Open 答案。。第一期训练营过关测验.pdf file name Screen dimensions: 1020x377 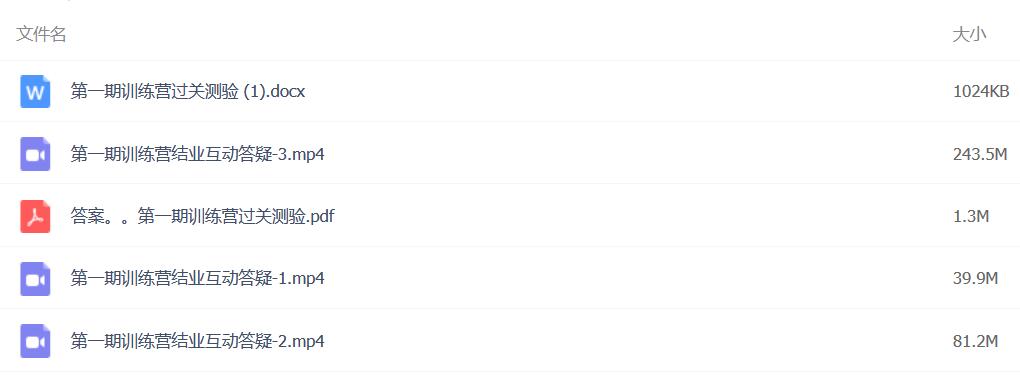click(x=202, y=216)
